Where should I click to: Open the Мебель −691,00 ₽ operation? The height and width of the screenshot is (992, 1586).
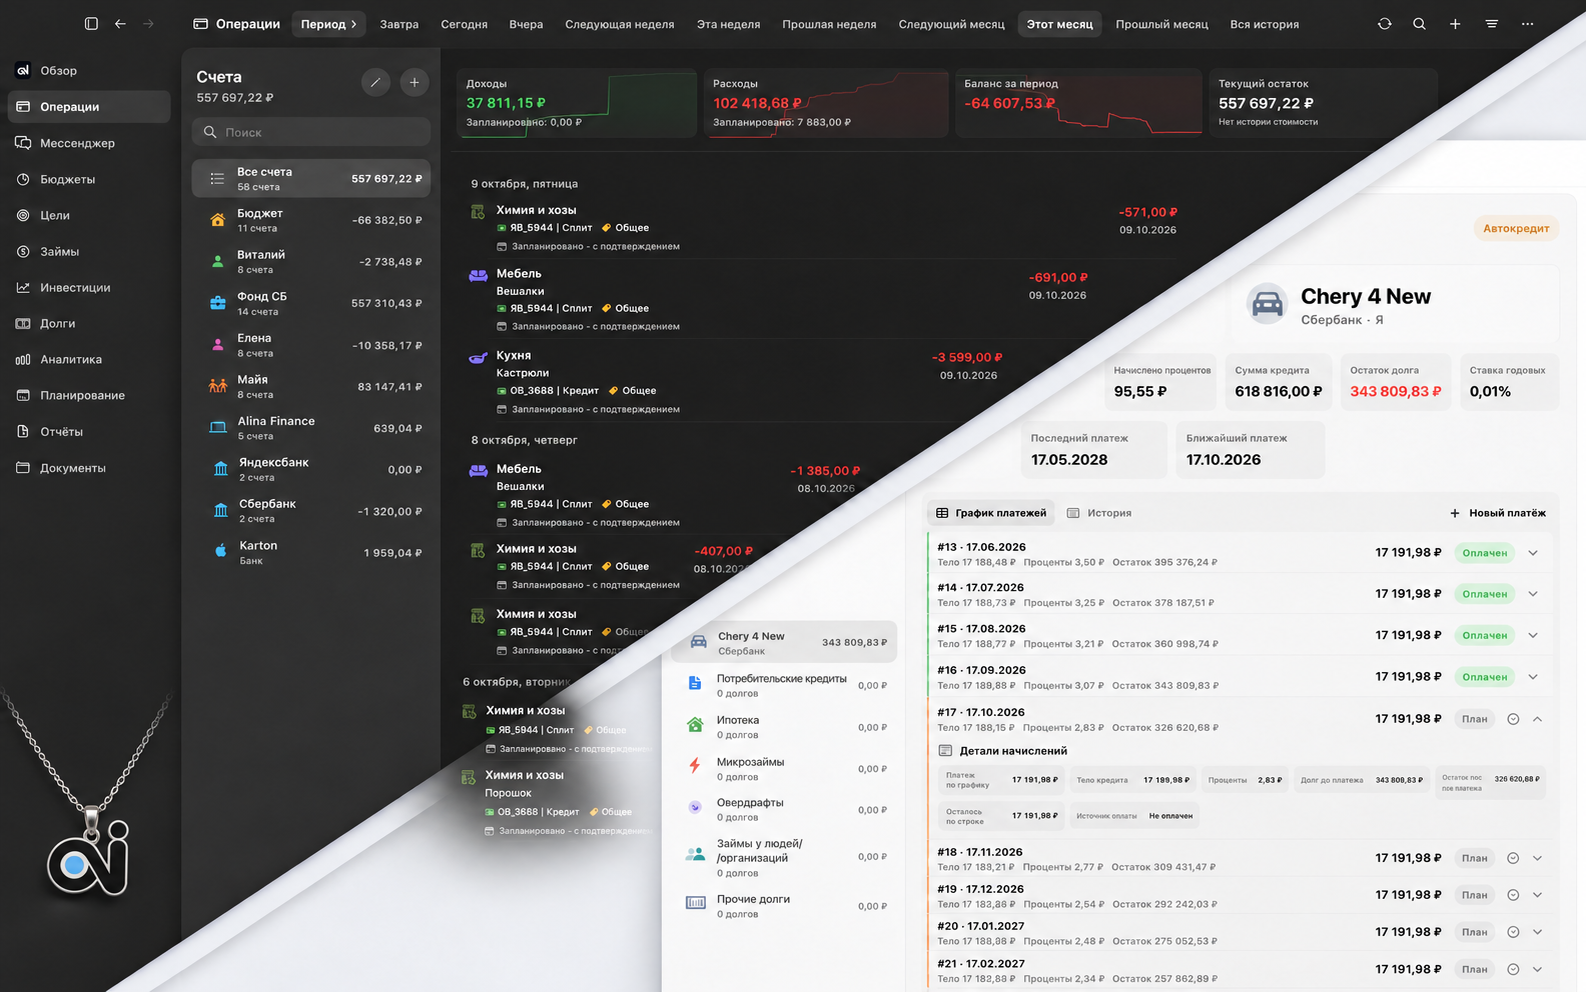point(780,299)
